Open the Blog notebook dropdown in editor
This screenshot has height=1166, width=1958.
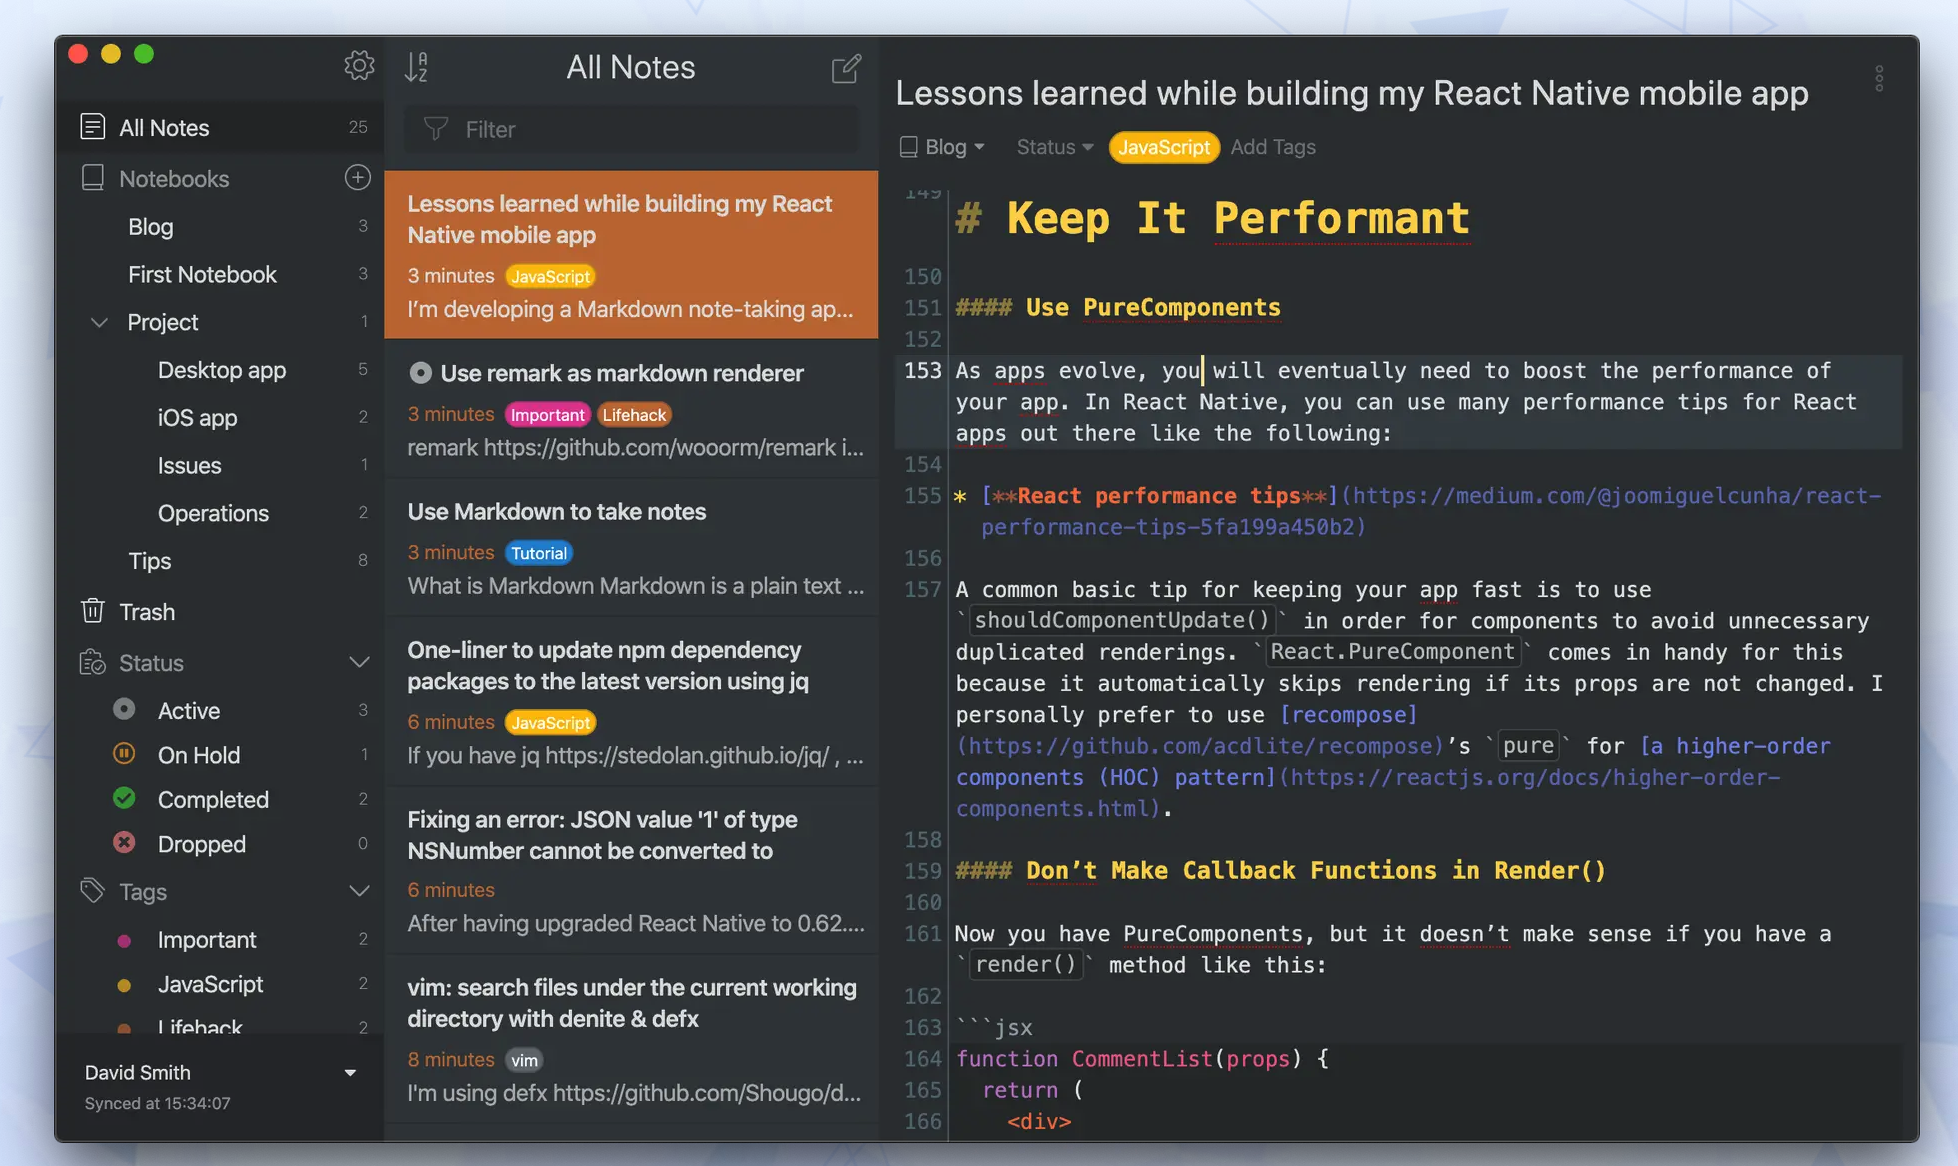943,147
